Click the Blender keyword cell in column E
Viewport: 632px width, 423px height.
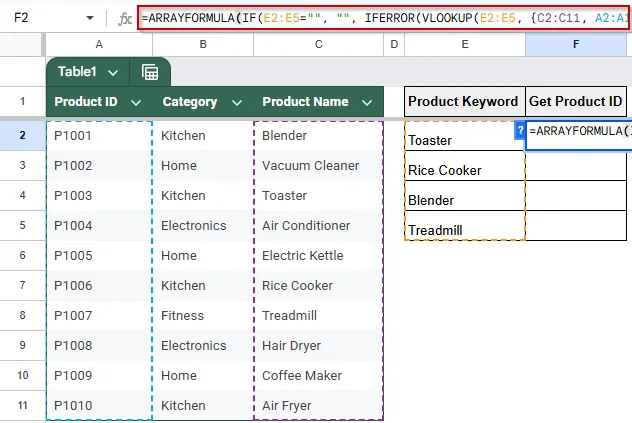tap(465, 196)
